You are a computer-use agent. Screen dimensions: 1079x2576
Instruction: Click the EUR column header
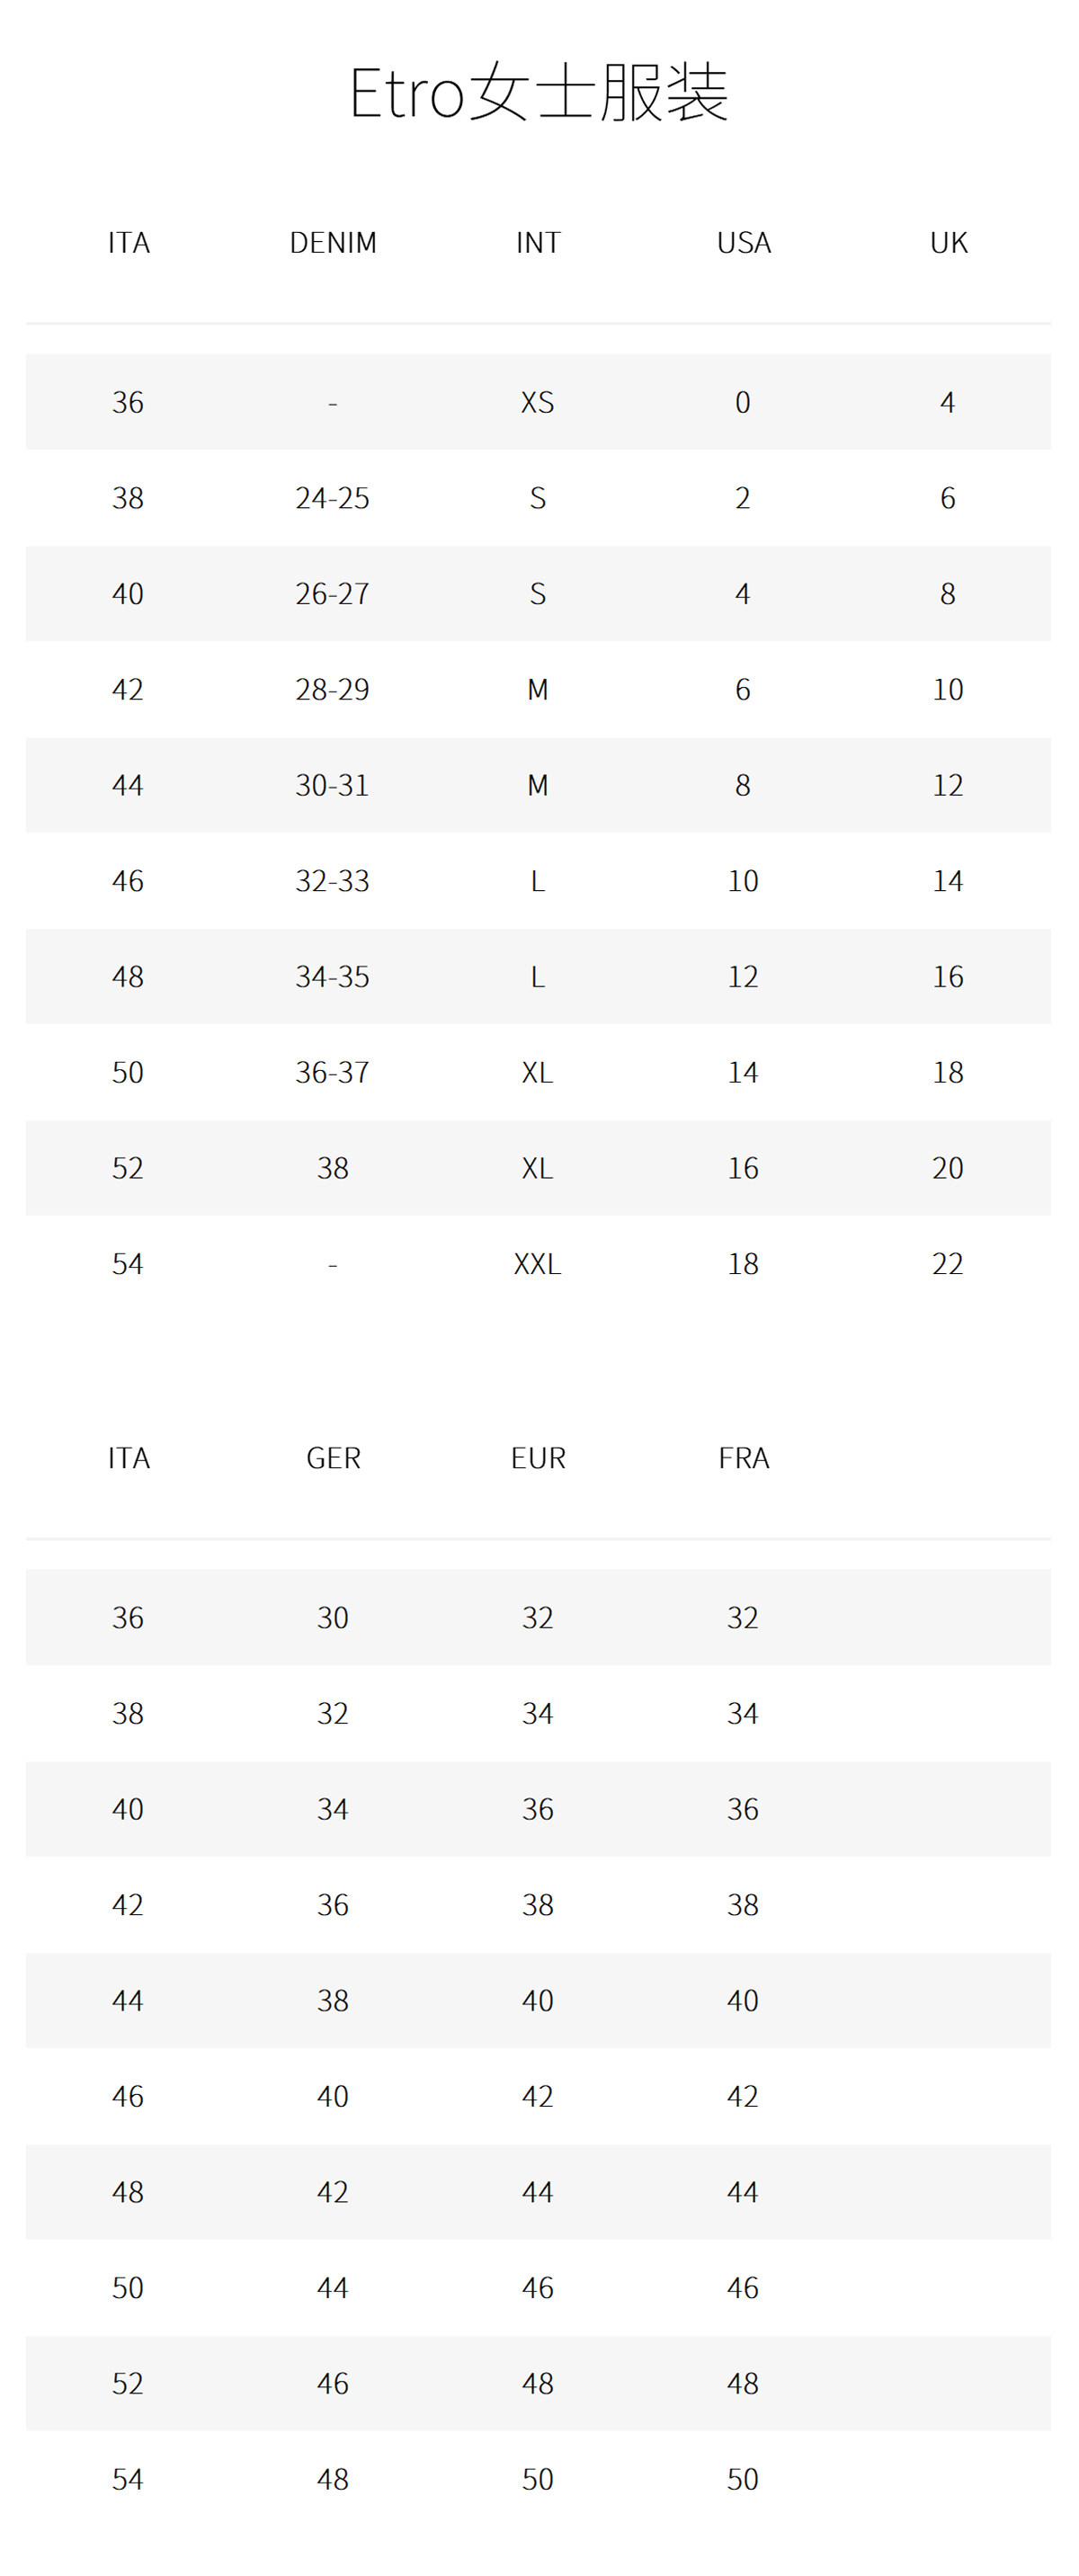[538, 1458]
